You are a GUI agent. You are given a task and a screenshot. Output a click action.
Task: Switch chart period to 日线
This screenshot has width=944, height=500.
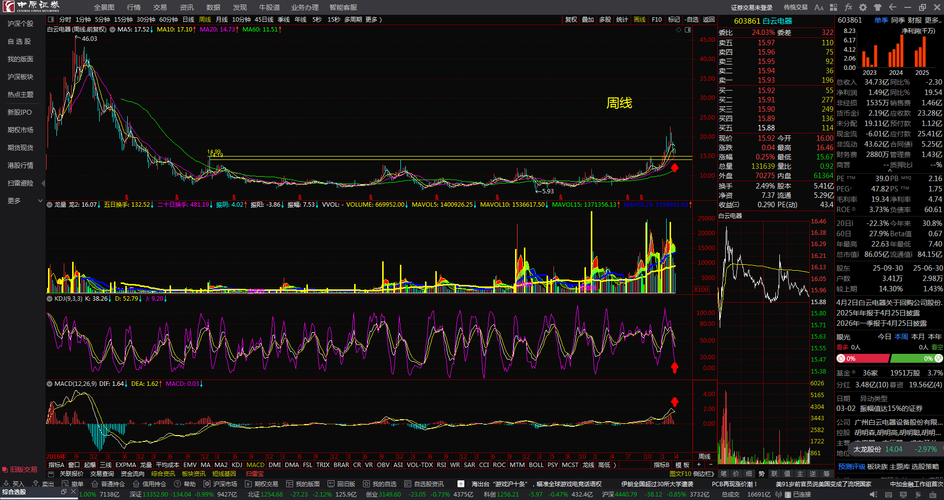click(188, 19)
